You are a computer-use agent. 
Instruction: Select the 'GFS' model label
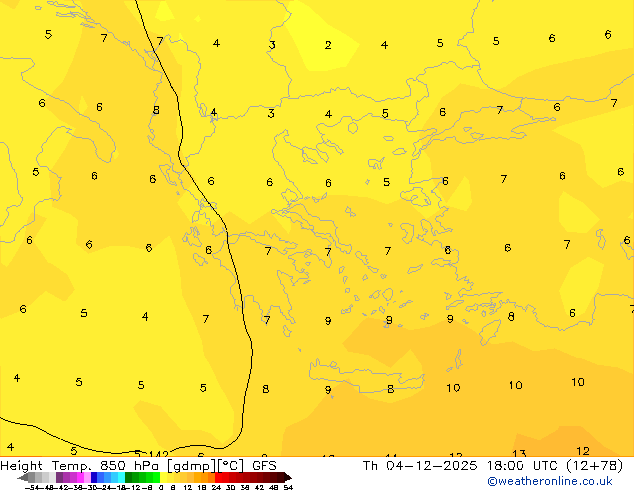[264, 466]
